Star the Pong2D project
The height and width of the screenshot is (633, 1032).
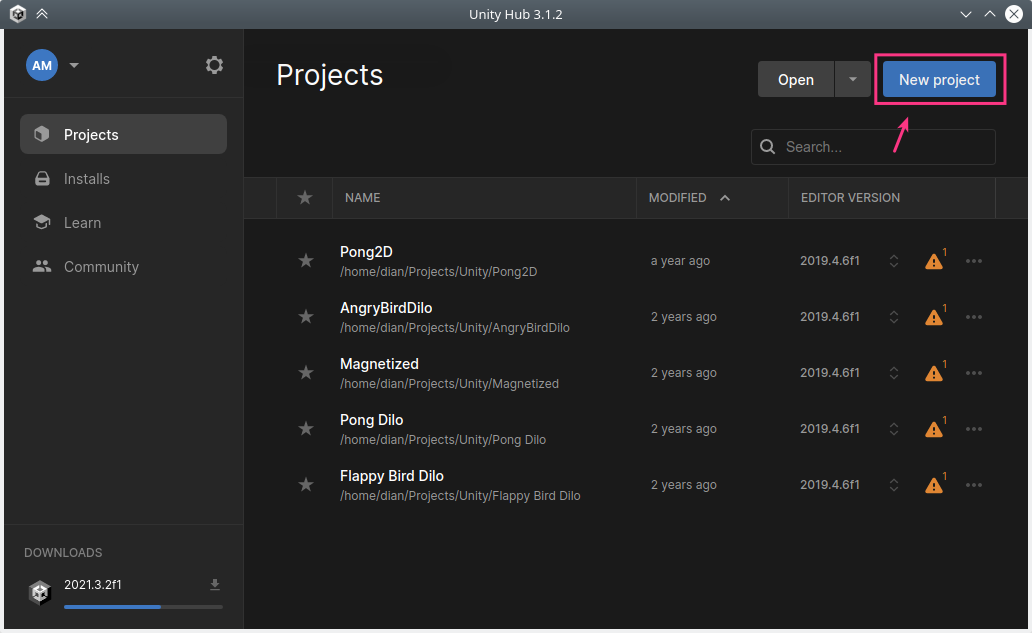(306, 261)
